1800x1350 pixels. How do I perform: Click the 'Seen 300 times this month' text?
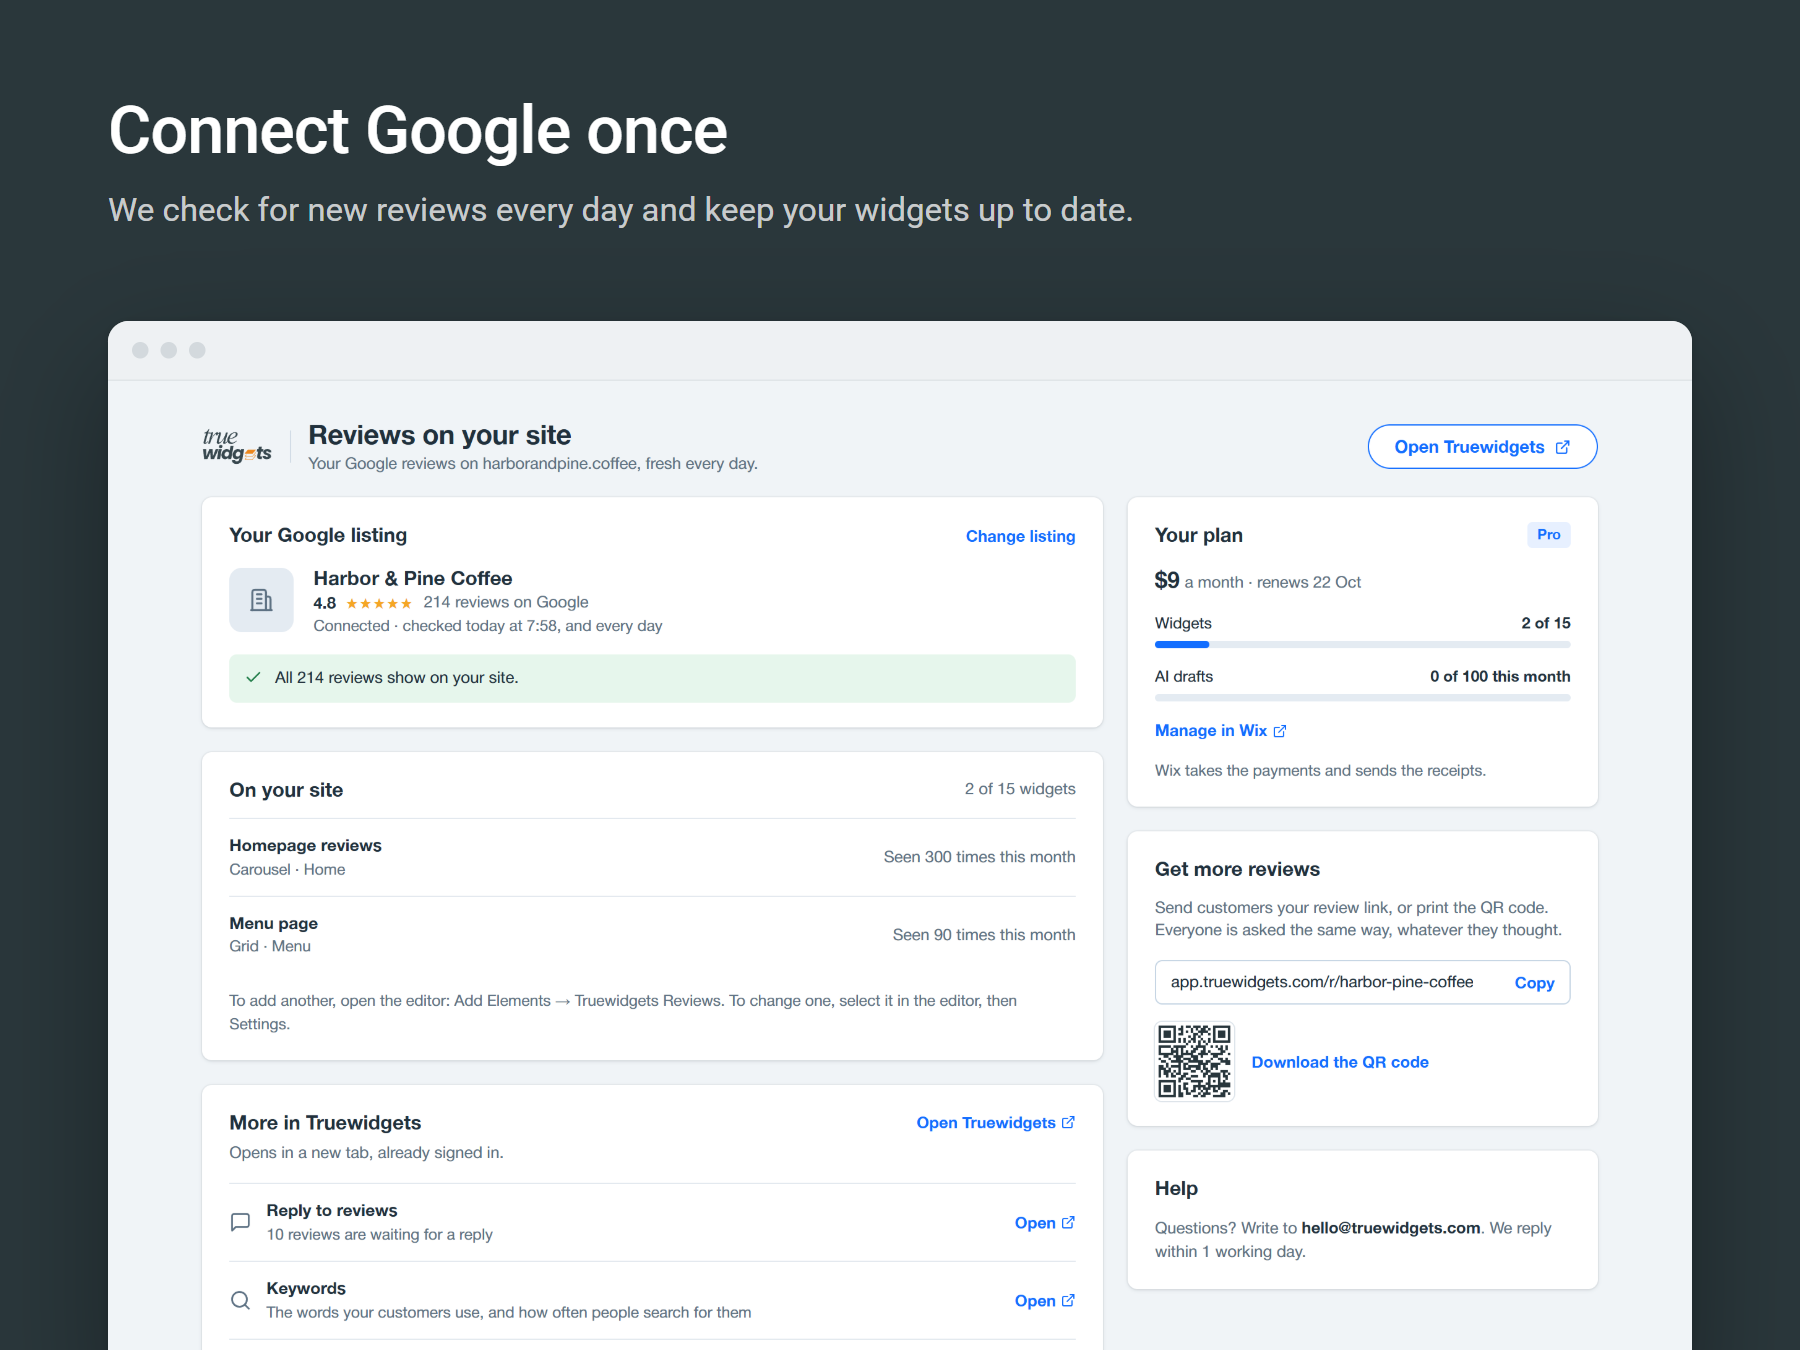click(x=979, y=857)
